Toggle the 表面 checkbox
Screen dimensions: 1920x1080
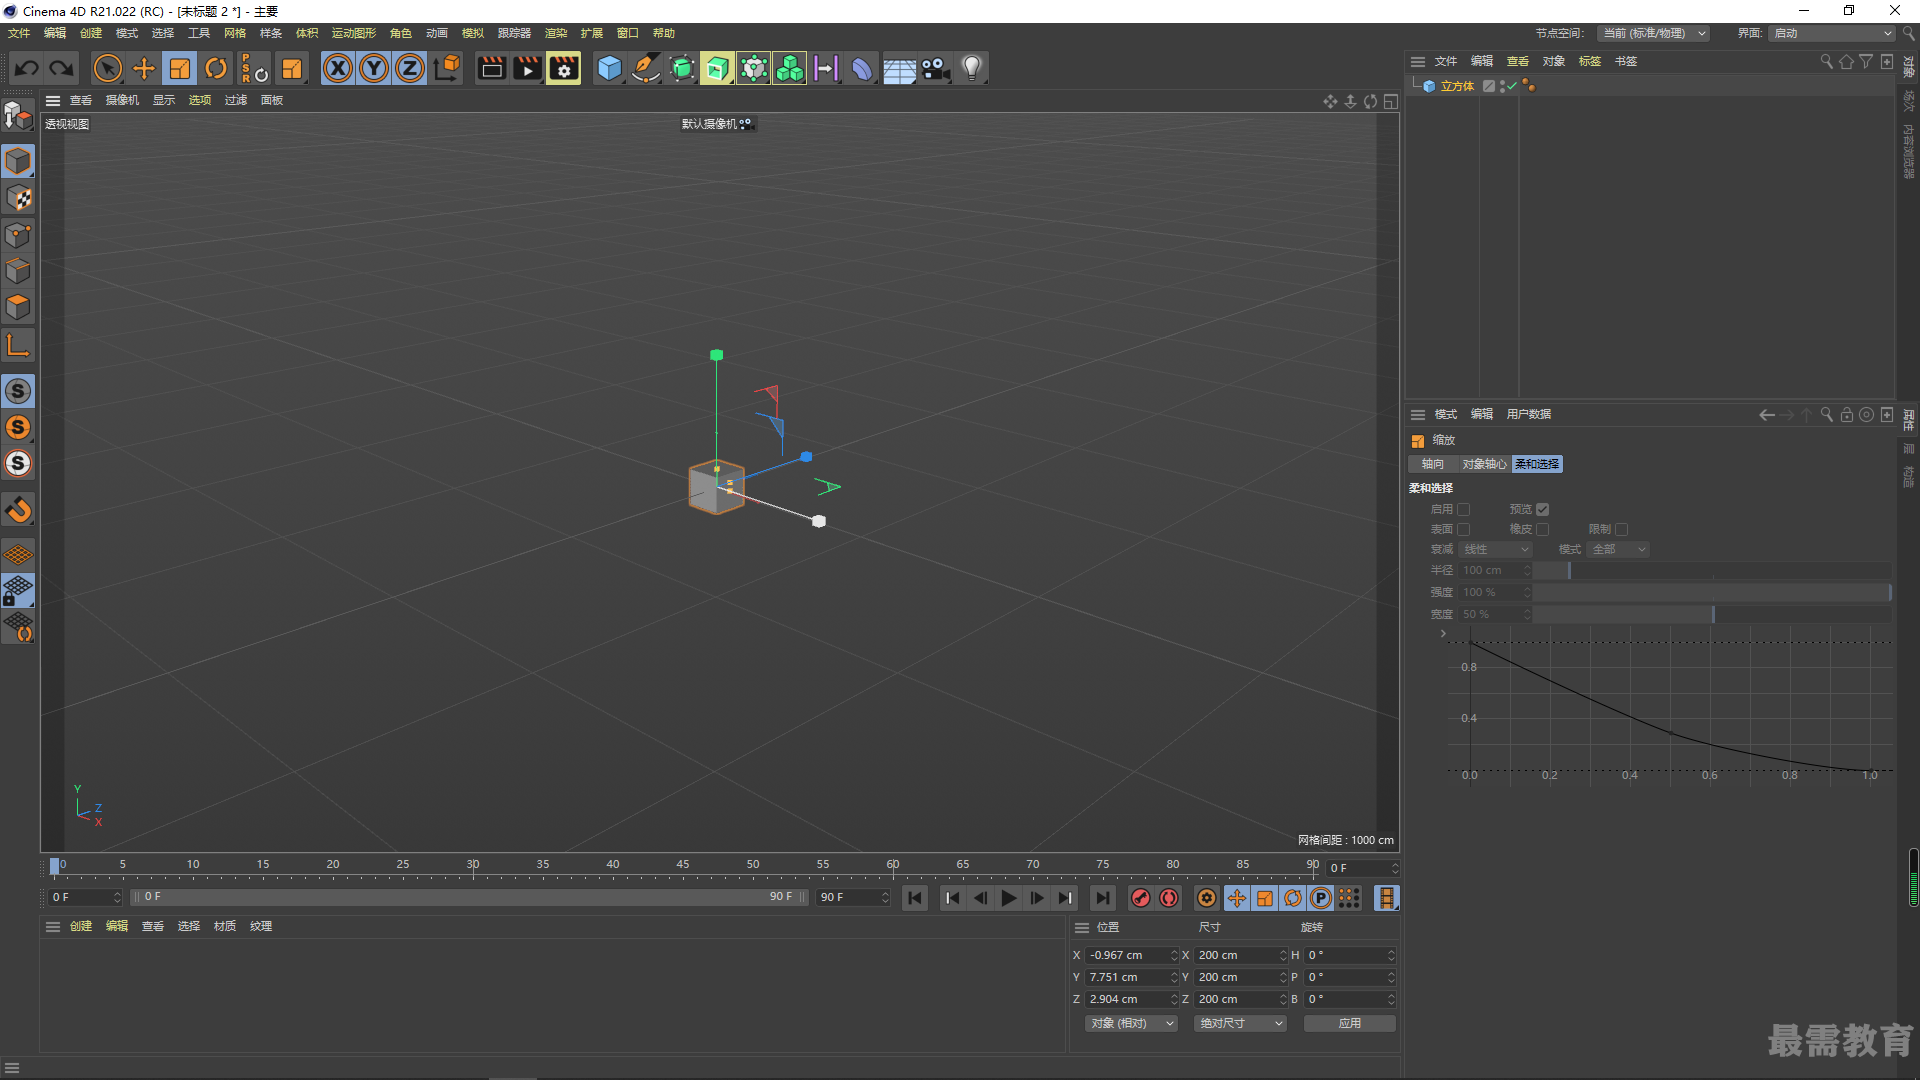[1463, 529]
